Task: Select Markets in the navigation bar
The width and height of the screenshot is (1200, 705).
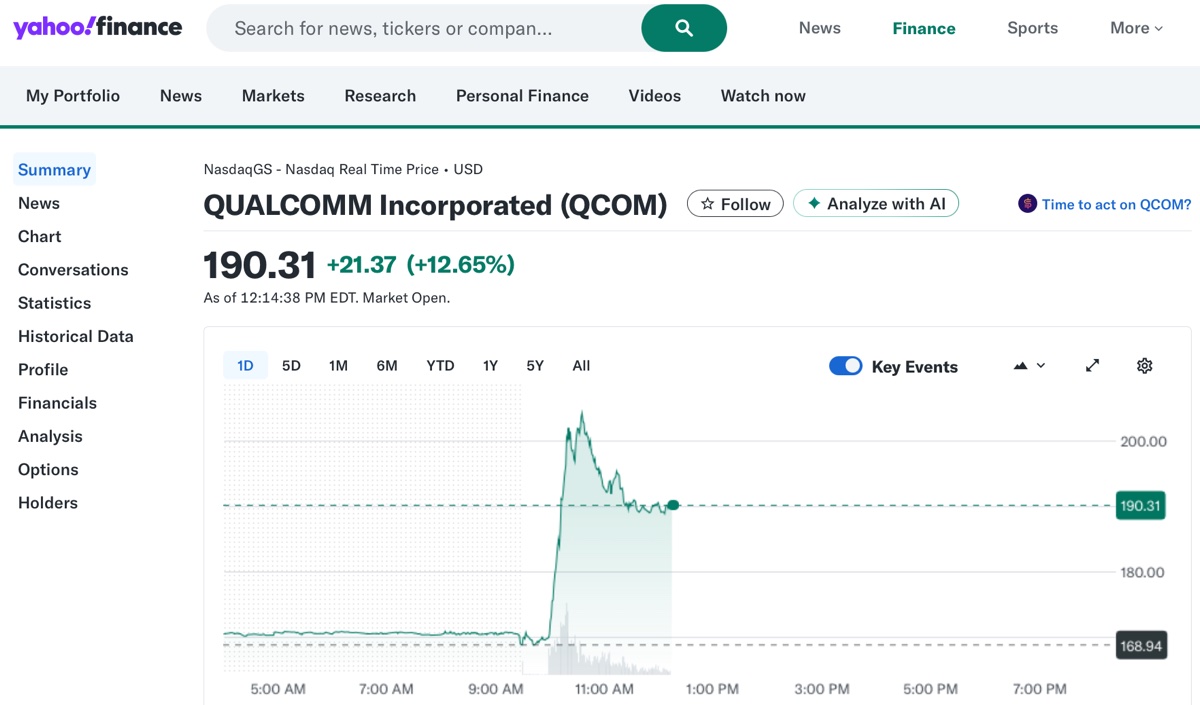Action: (272, 95)
